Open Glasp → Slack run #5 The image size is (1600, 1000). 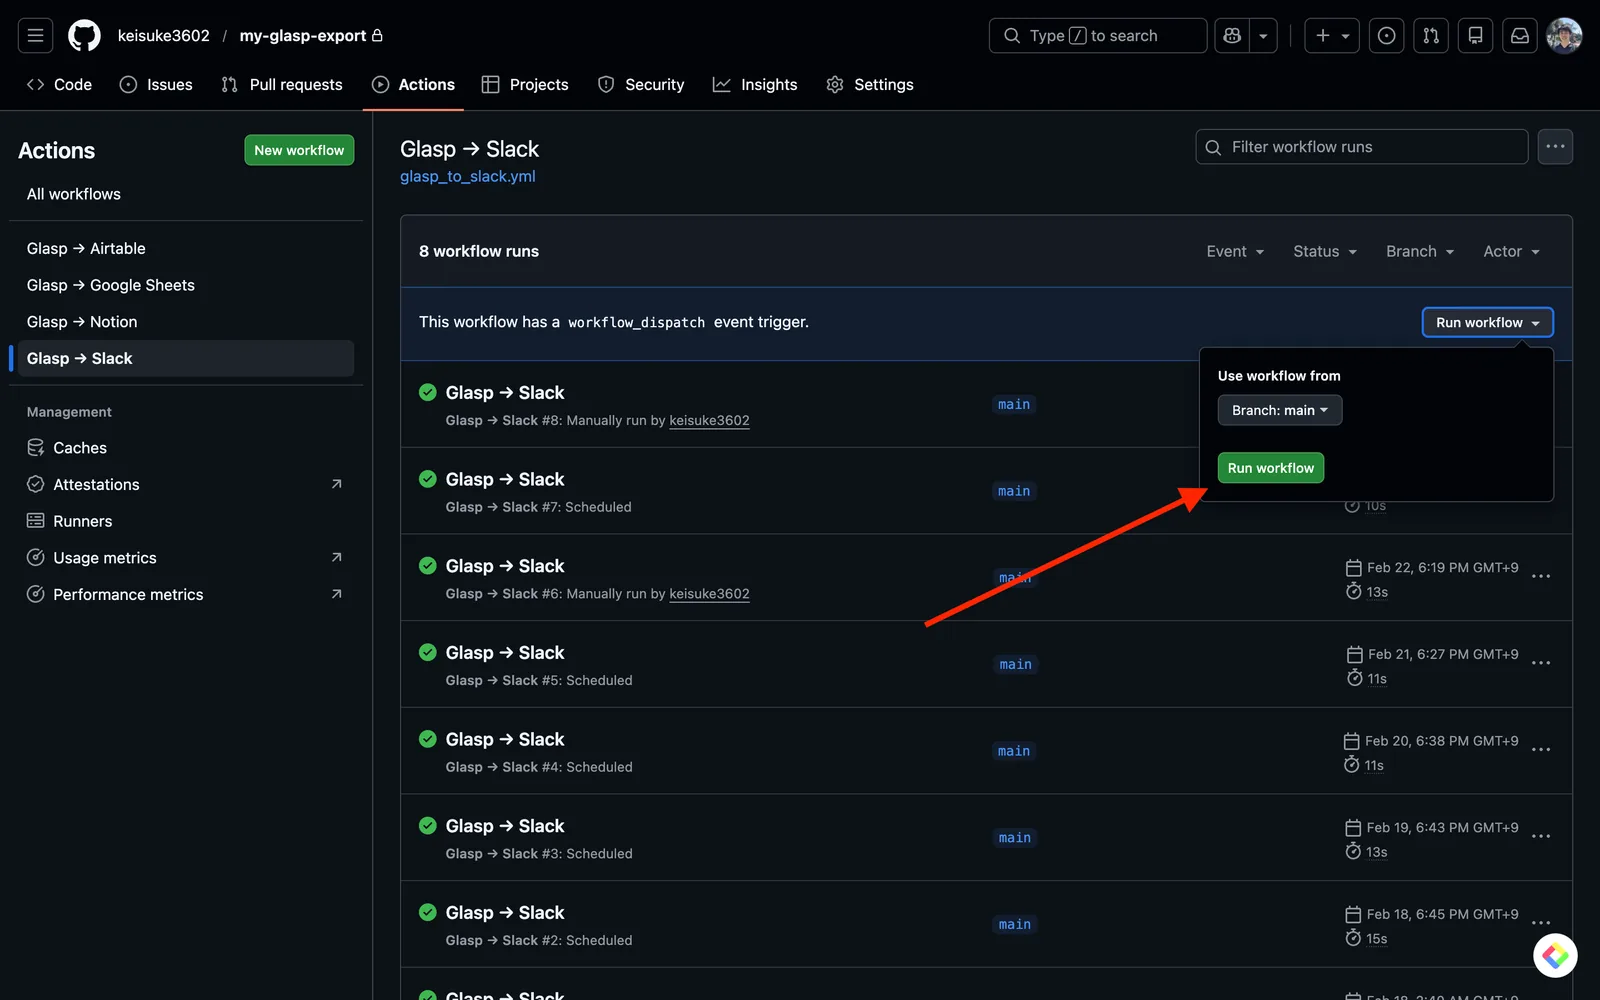(x=505, y=653)
